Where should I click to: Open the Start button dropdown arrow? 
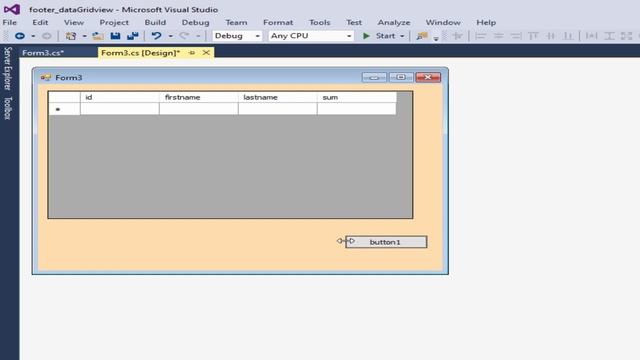[x=402, y=36]
